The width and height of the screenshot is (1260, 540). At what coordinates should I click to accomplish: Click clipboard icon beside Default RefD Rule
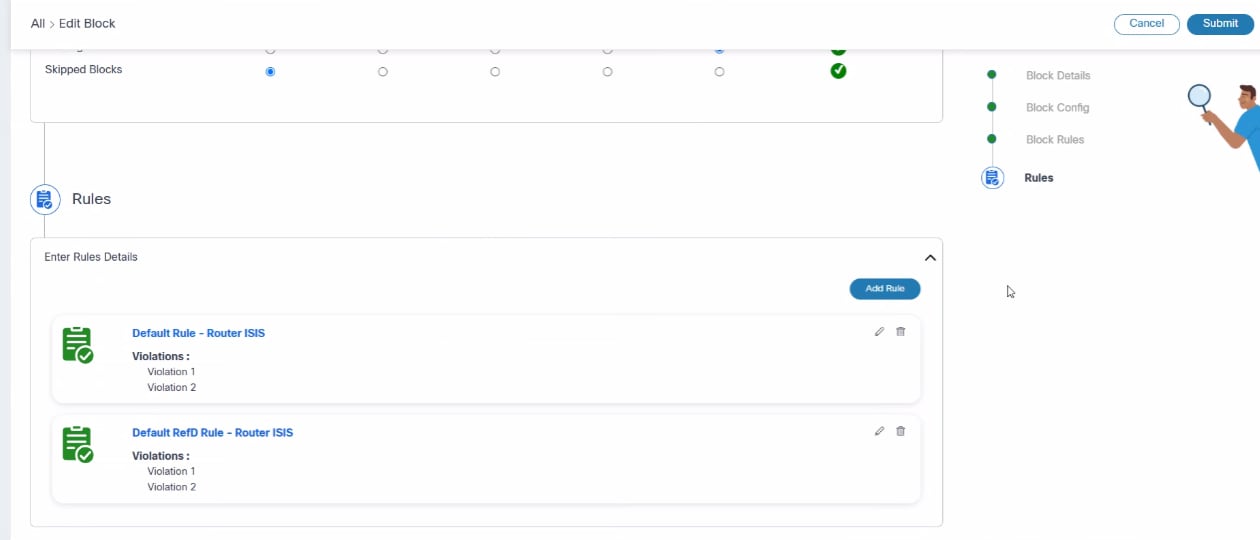77,444
